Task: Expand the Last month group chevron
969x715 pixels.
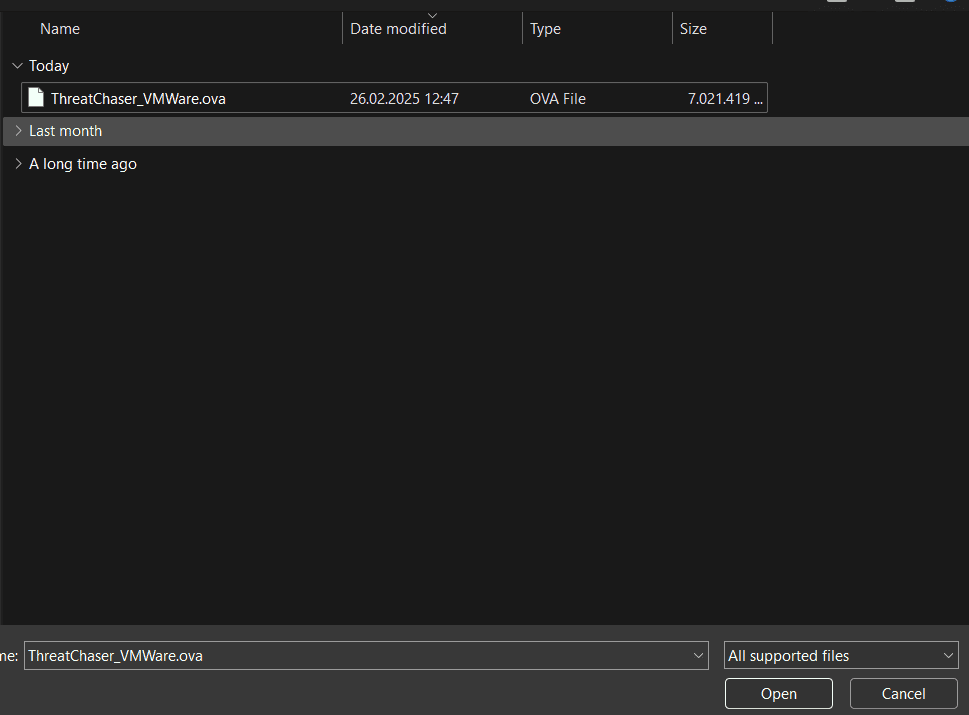Action: tap(17, 131)
